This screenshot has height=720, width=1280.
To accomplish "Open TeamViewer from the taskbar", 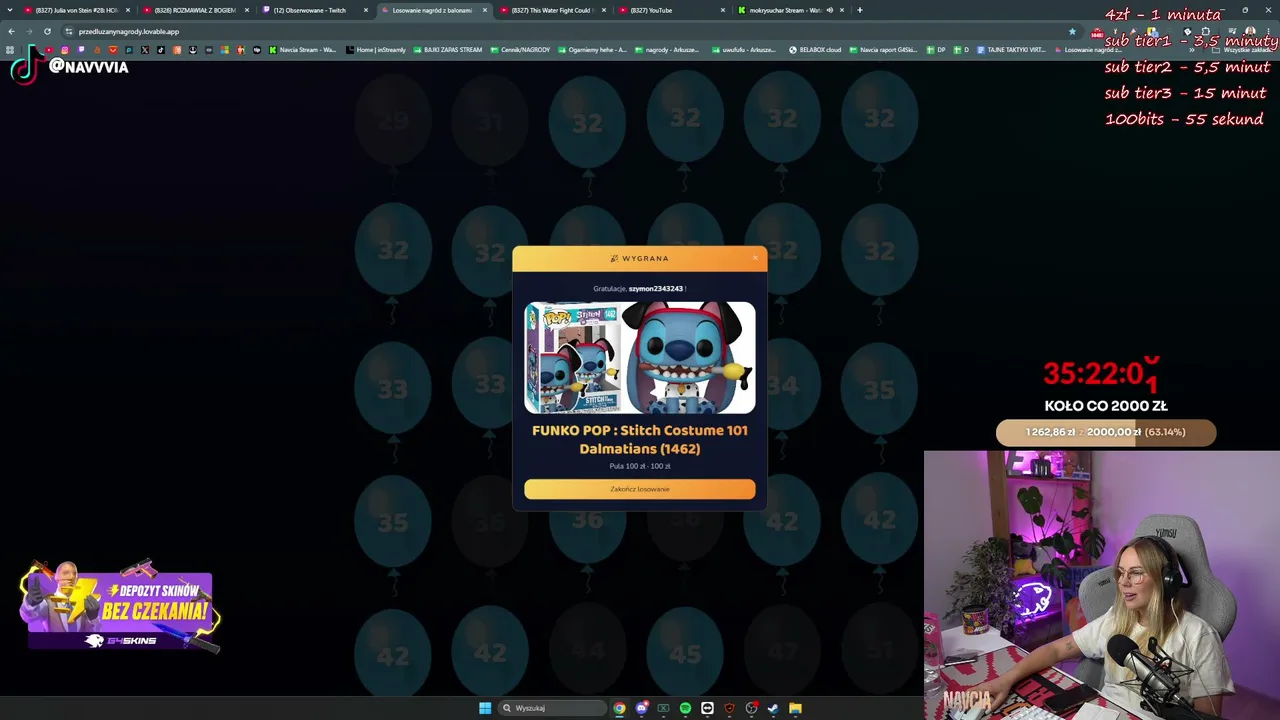I will [x=707, y=708].
